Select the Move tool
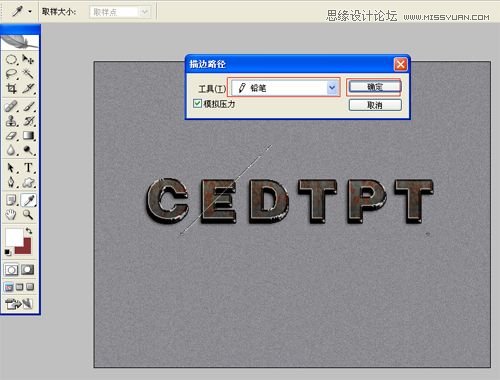 point(28,60)
